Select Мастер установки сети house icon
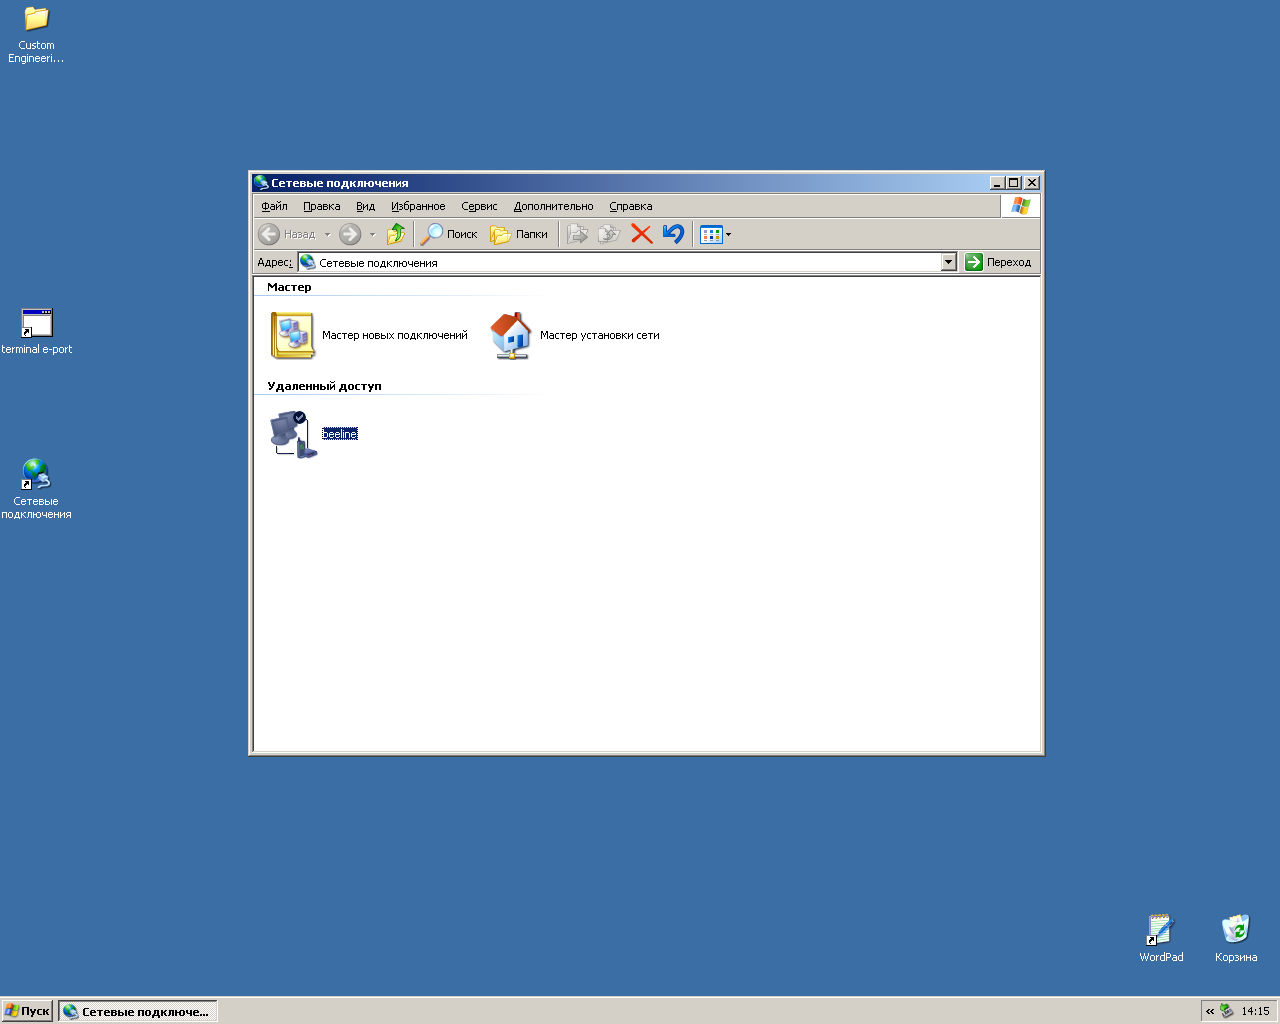Image resolution: width=1280 pixels, height=1024 pixels. tap(511, 335)
